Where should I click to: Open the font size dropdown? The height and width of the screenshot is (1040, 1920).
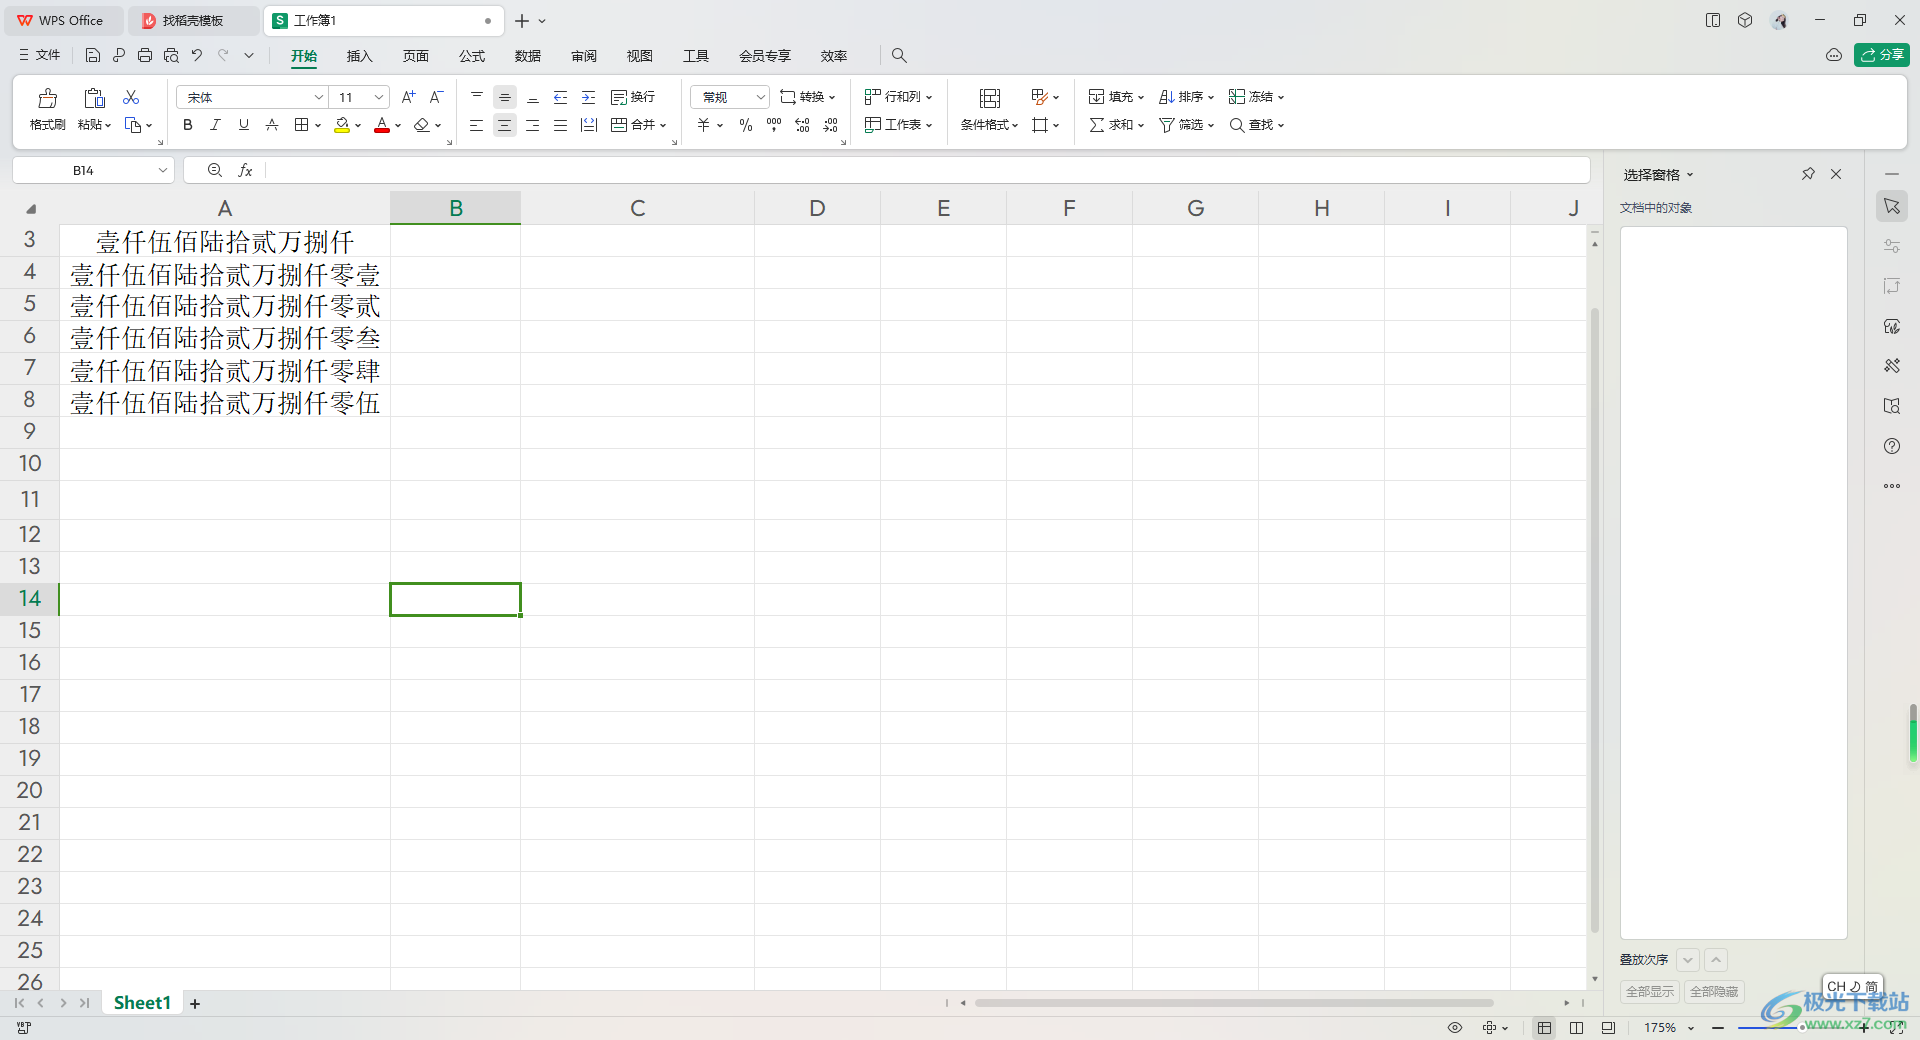(x=379, y=97)
